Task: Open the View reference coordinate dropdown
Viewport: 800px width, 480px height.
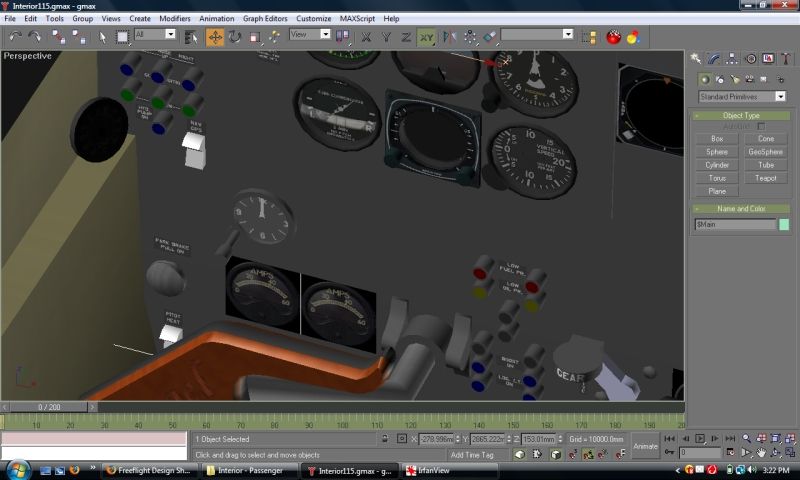Action: (x=310, y=34)
